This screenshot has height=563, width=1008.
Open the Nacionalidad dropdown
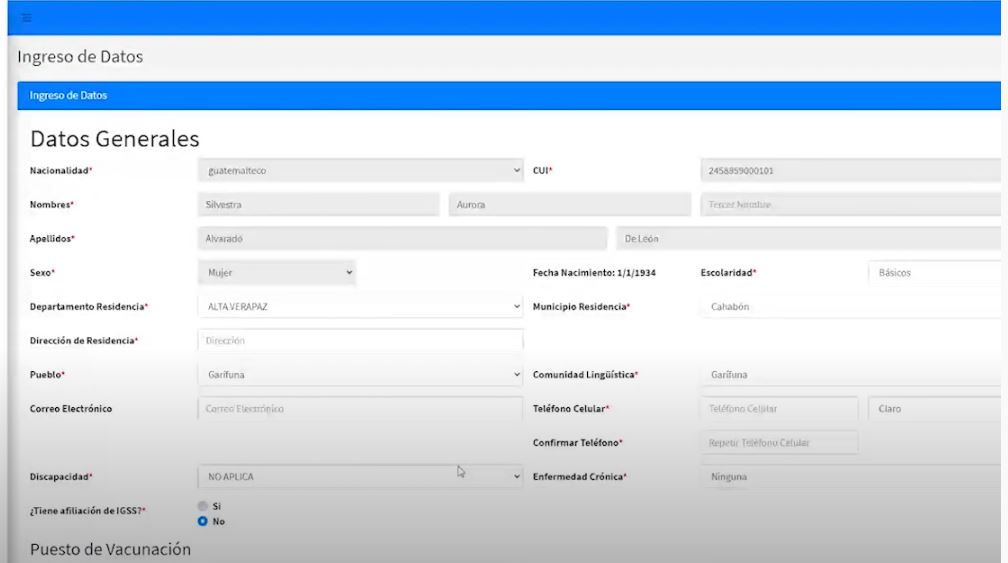pos(360,170)
